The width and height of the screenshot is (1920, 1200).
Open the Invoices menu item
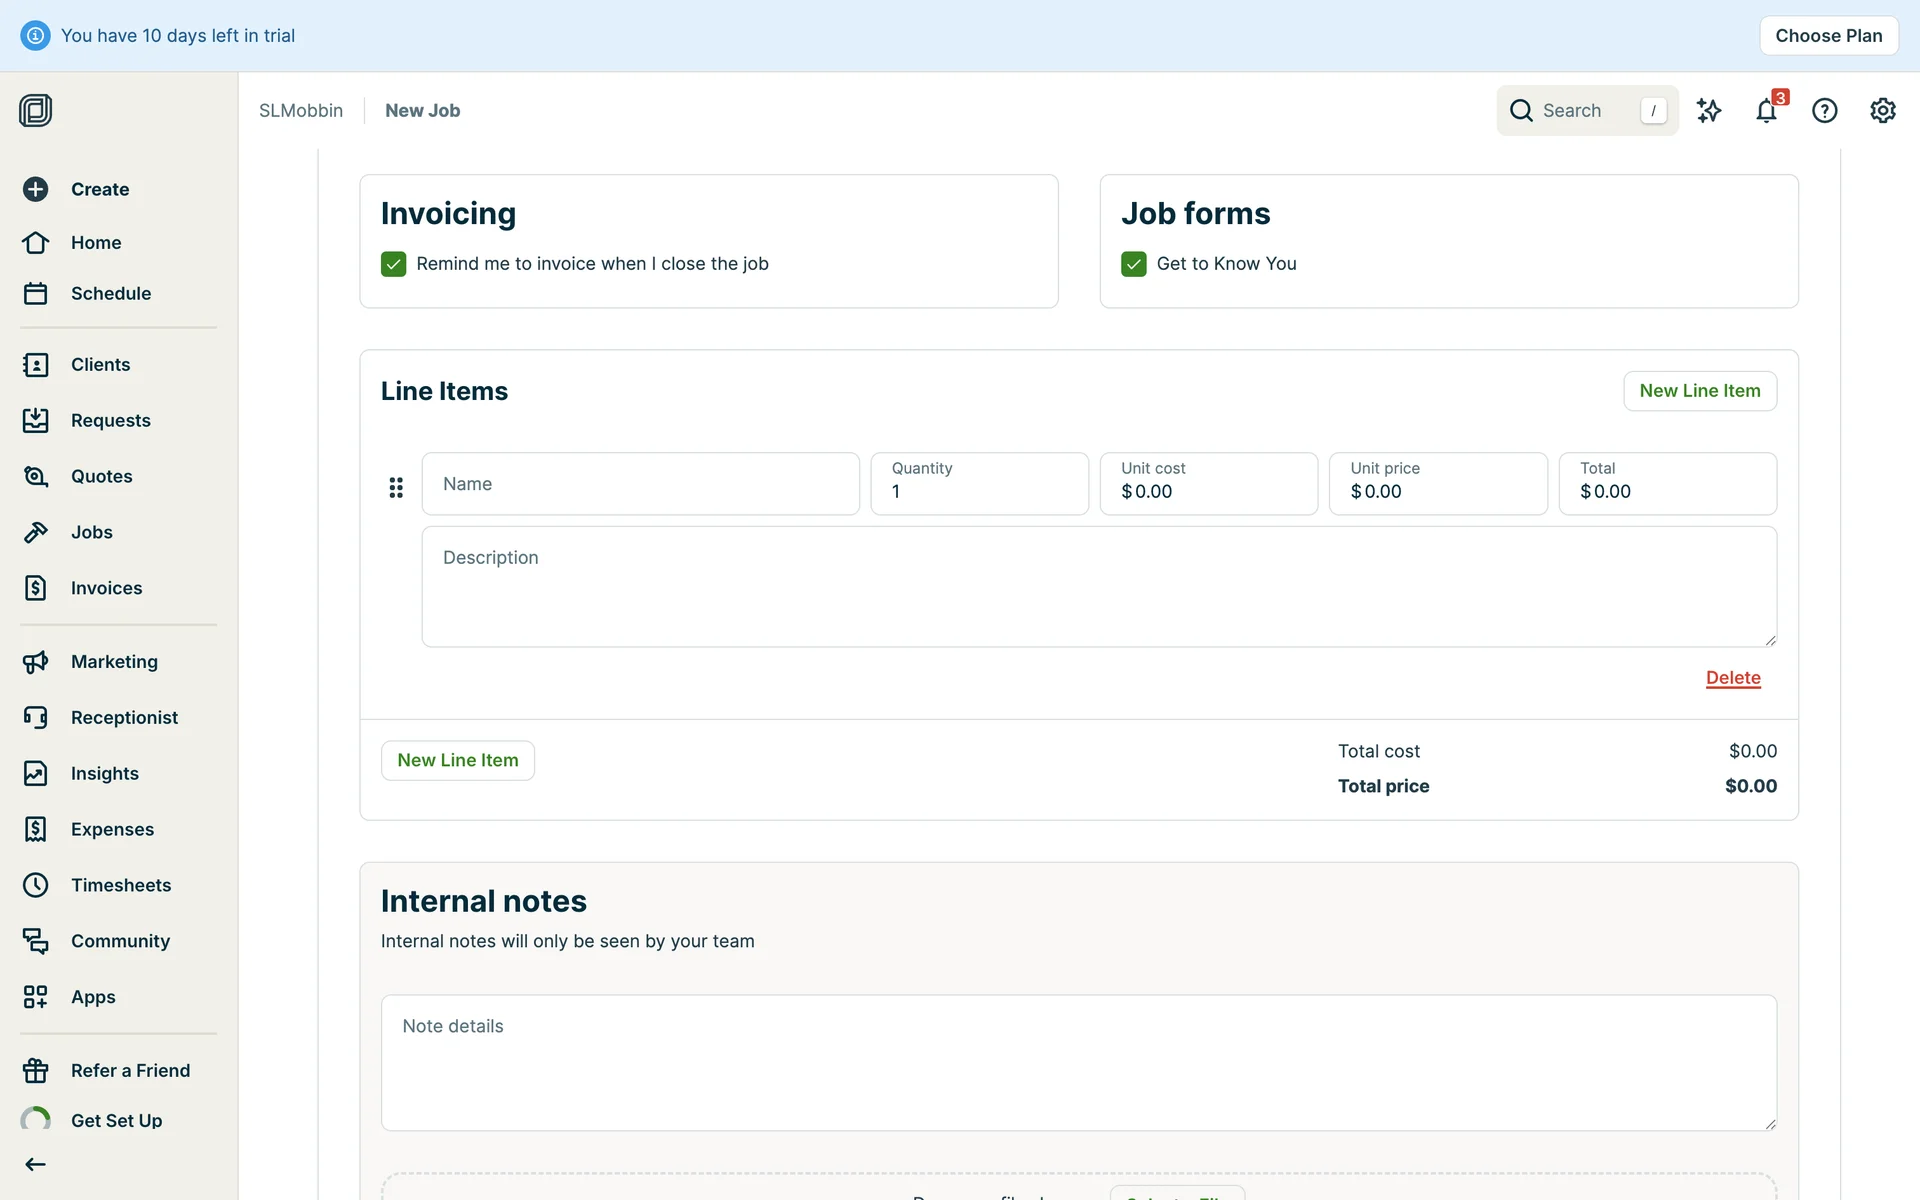106,588
